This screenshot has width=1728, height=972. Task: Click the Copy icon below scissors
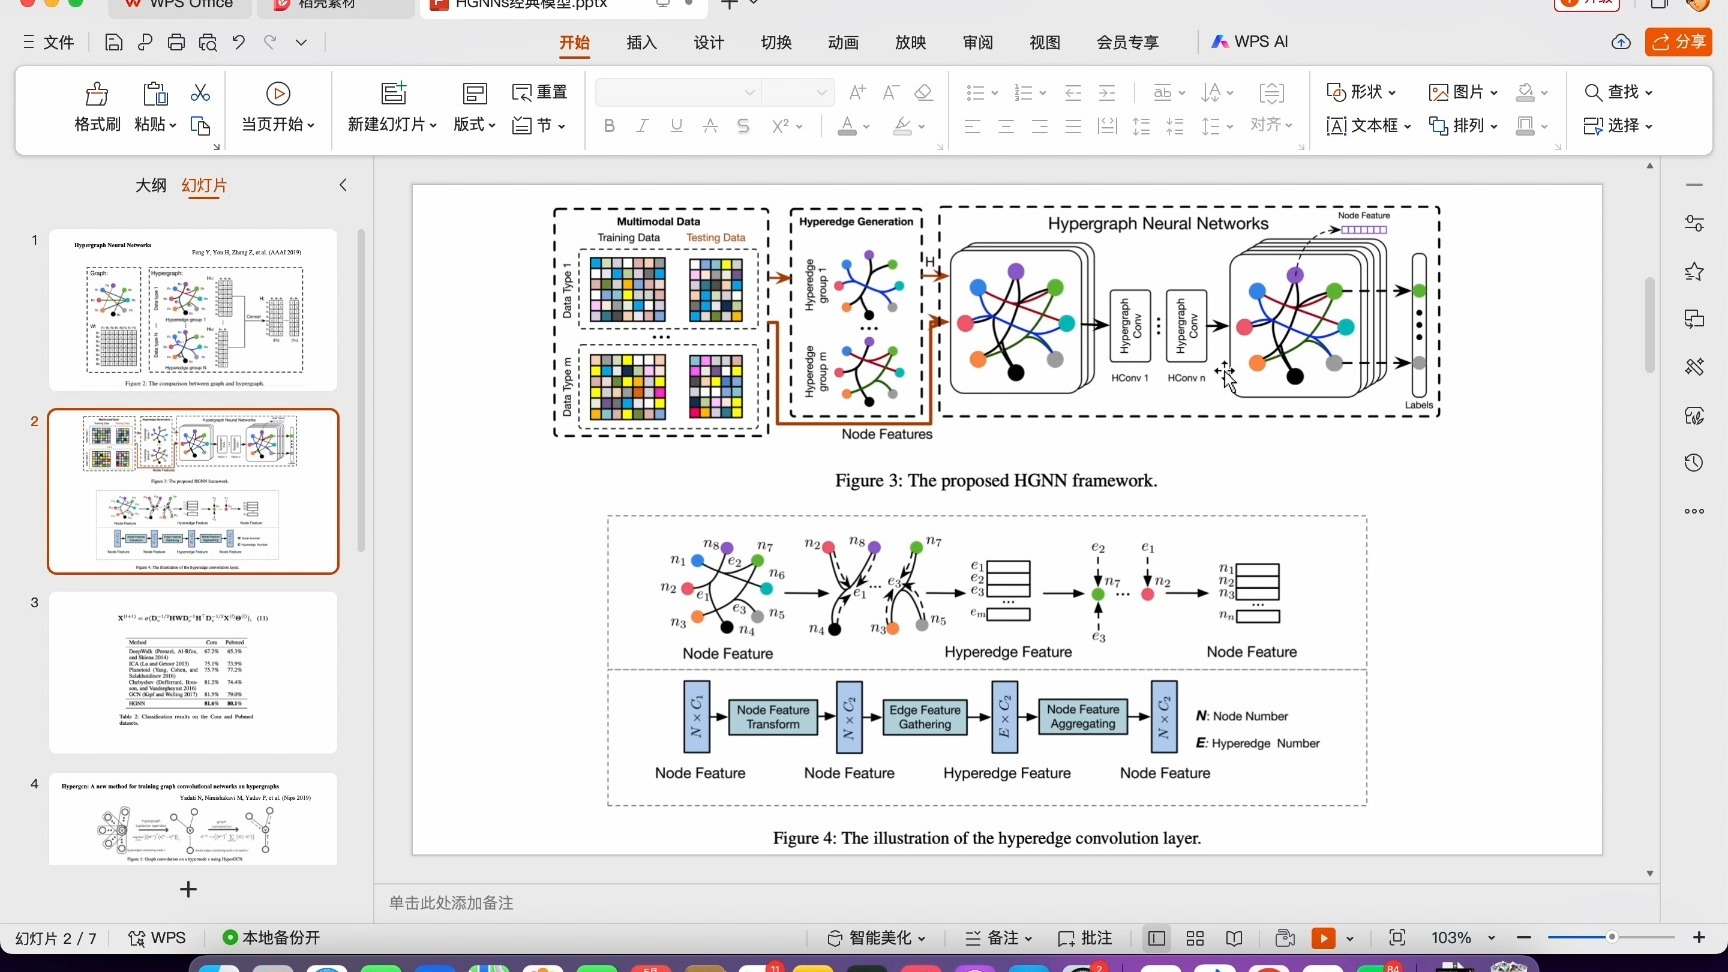pyautogui.click(x=201, y=126)
